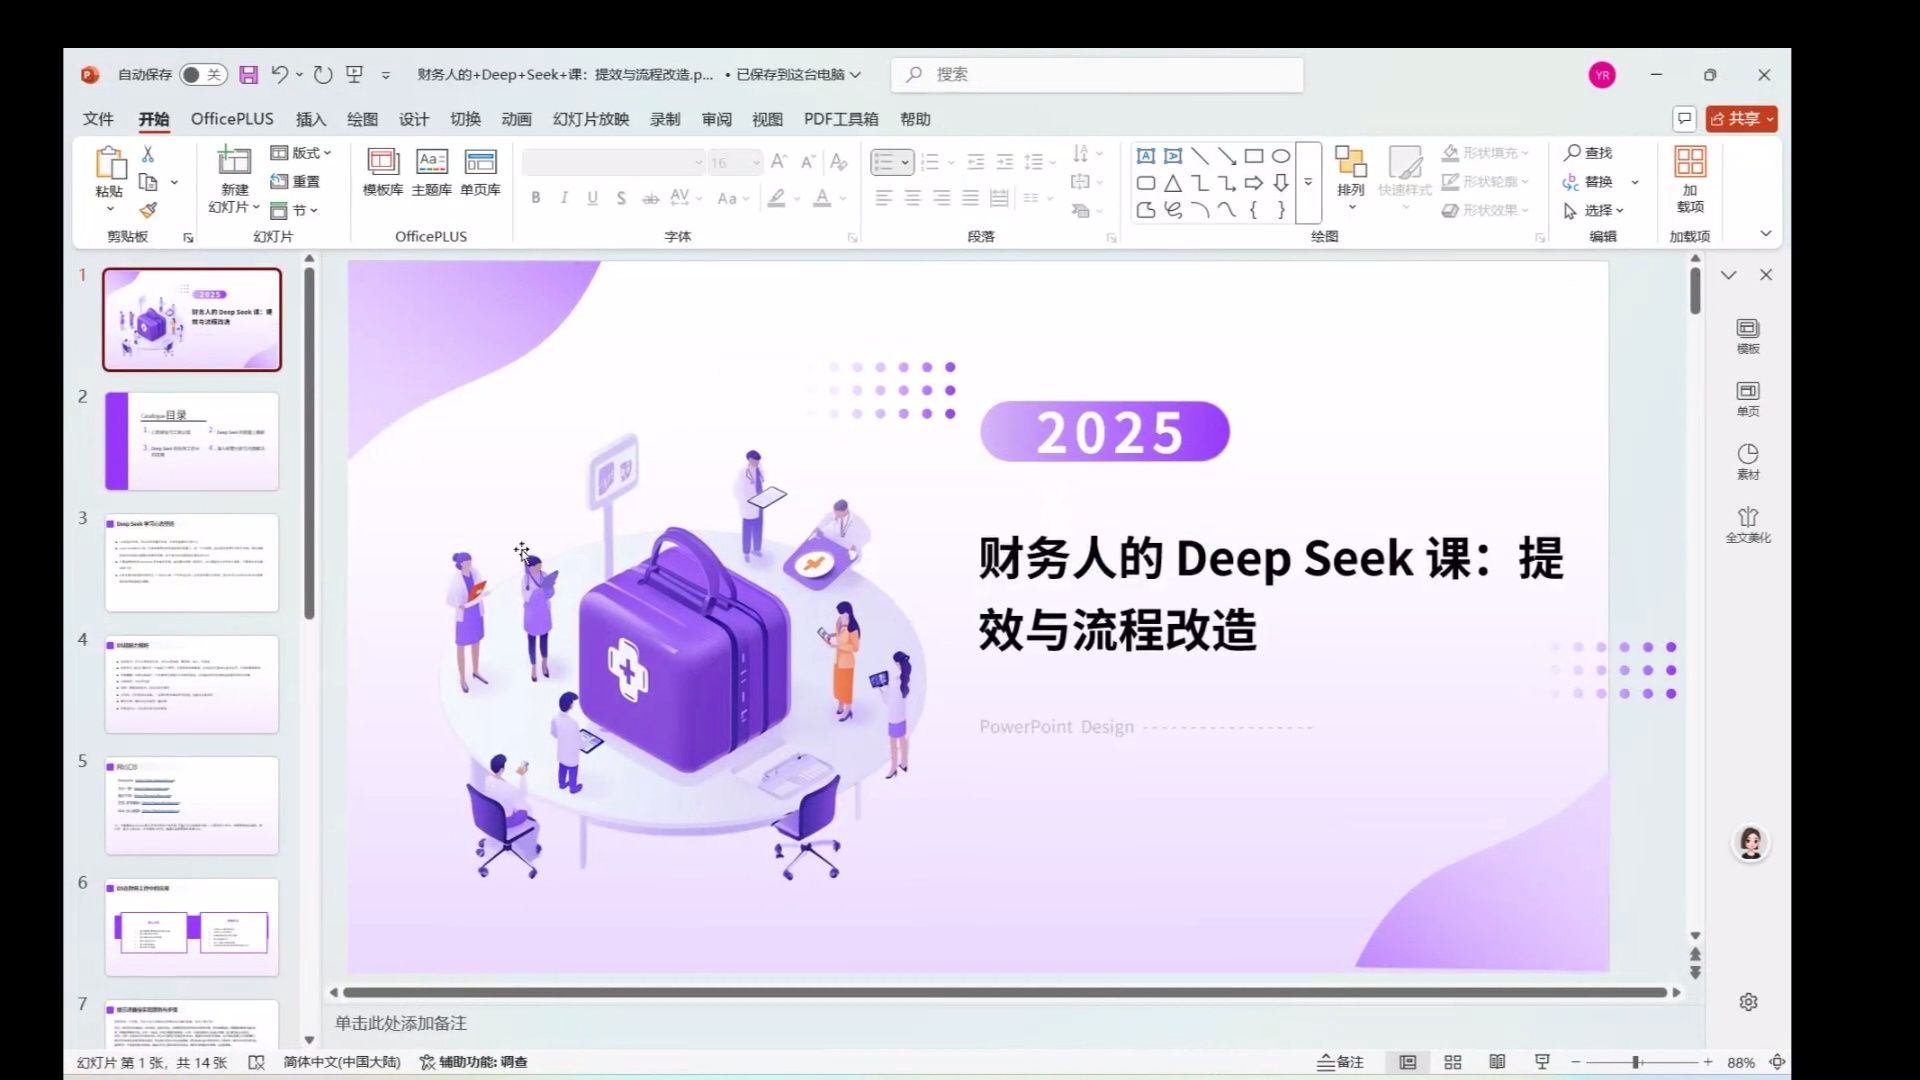The image size is (1920, 1080).
Task: Open the font size dropdown
Action: coord(755,162)
